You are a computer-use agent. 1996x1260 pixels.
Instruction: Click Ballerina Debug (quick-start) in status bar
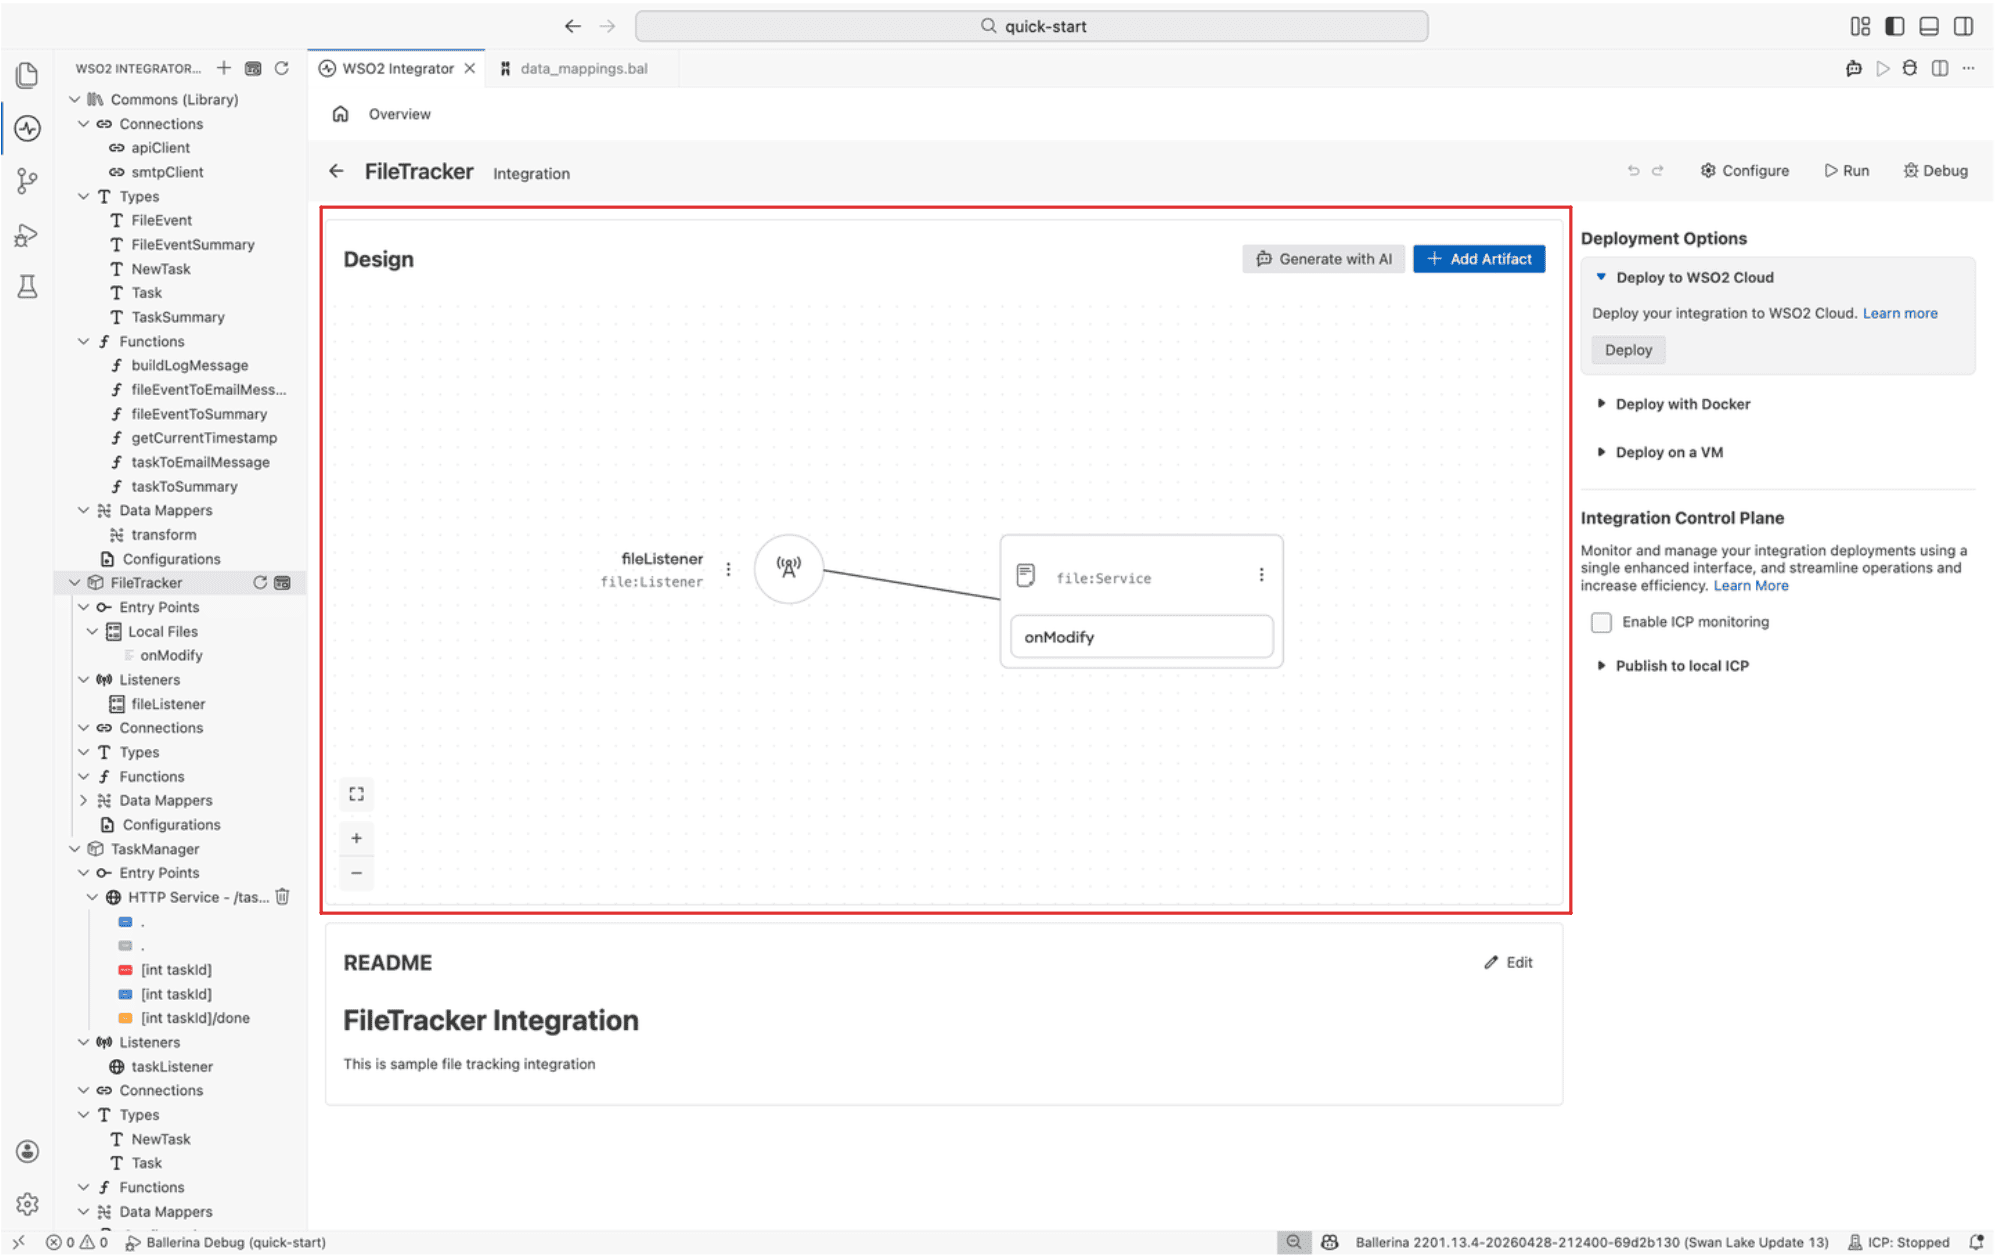226,1243
